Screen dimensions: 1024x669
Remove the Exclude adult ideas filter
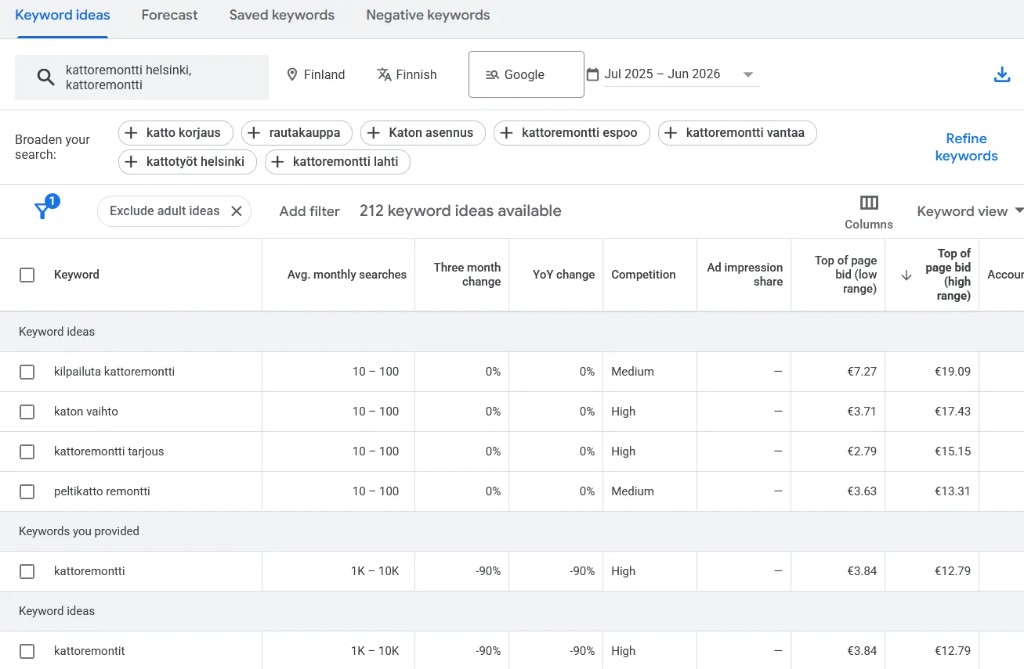(x=236, y=211)
